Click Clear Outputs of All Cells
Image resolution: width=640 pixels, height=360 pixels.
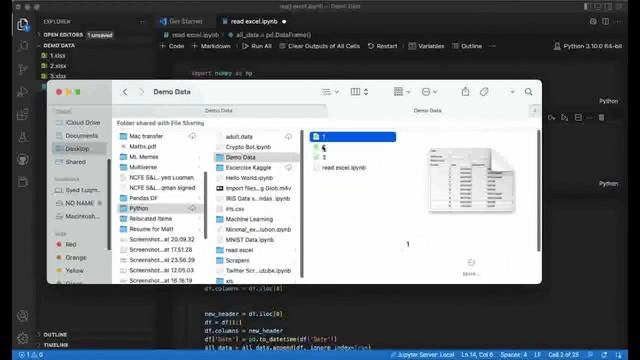click(x=320, y=46)
